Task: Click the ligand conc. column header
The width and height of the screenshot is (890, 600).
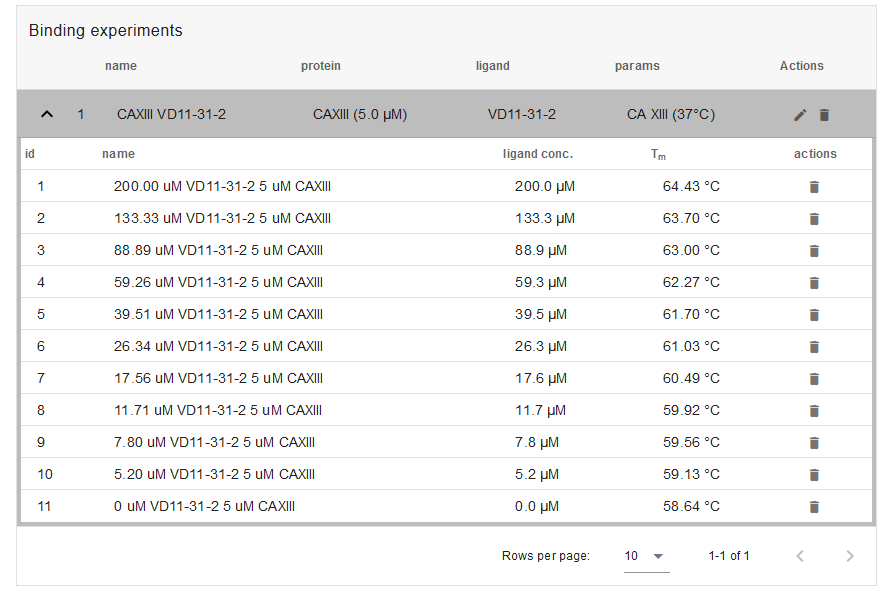Action: [x=537, y=154]
